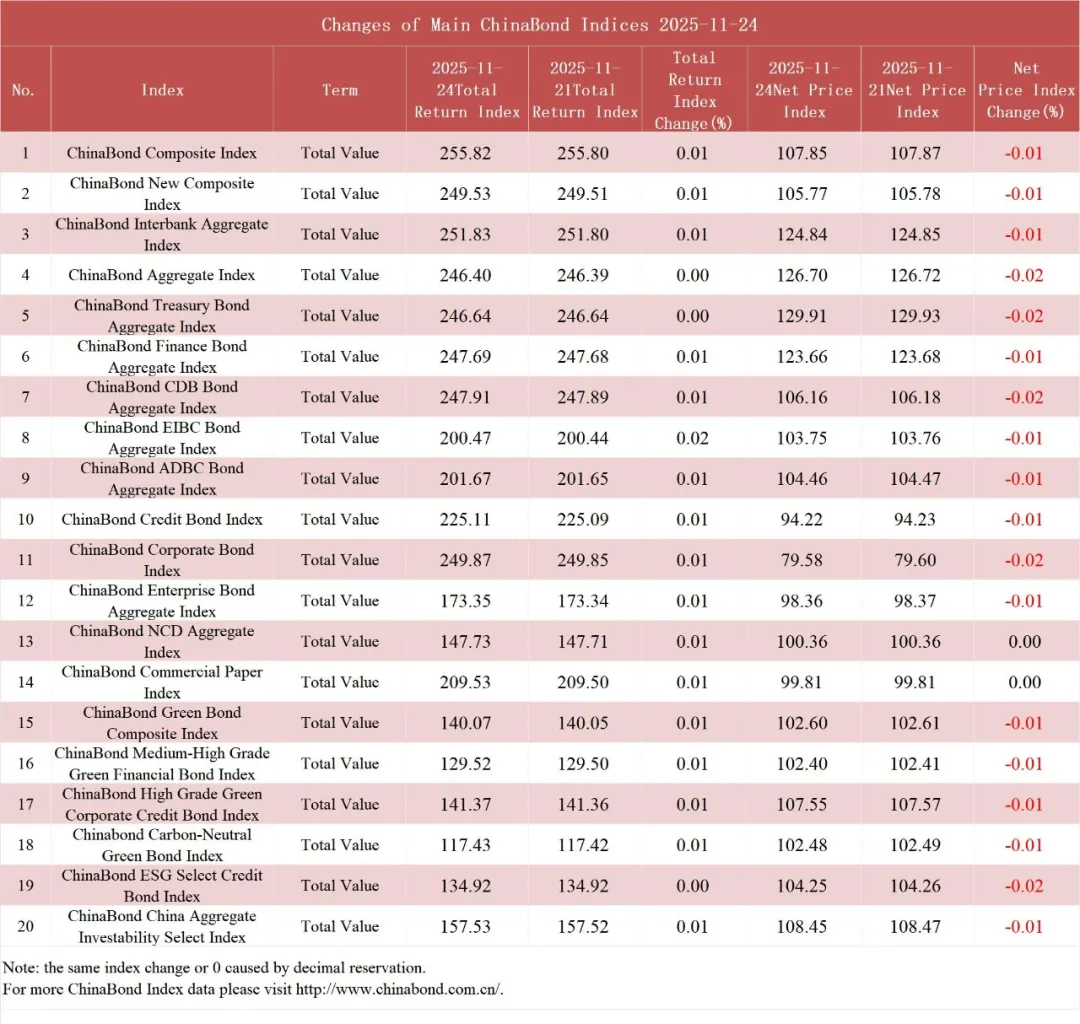Screen dimensions: 1080x1024
Task: Click the decimal reservation note text
Action: pyautogui.click(x=214, y=968)
